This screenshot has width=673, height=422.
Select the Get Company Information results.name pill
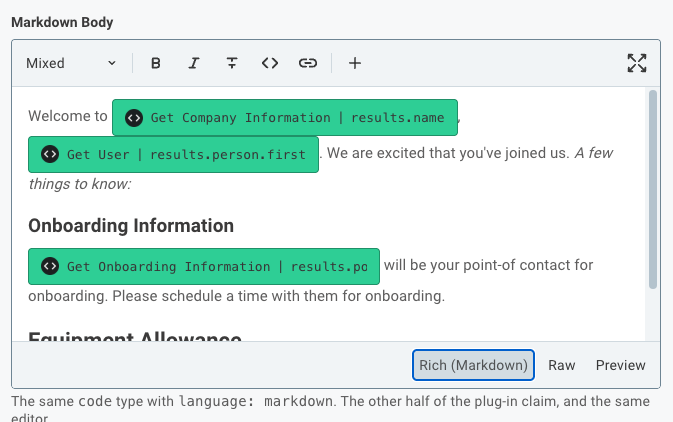click(285, 118)
